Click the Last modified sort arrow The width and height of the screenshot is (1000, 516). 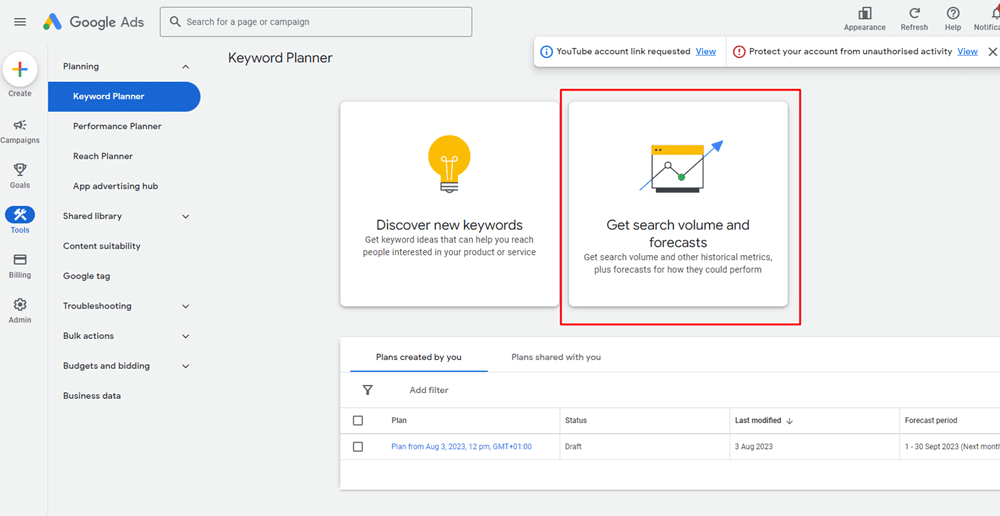click(790, 421)
